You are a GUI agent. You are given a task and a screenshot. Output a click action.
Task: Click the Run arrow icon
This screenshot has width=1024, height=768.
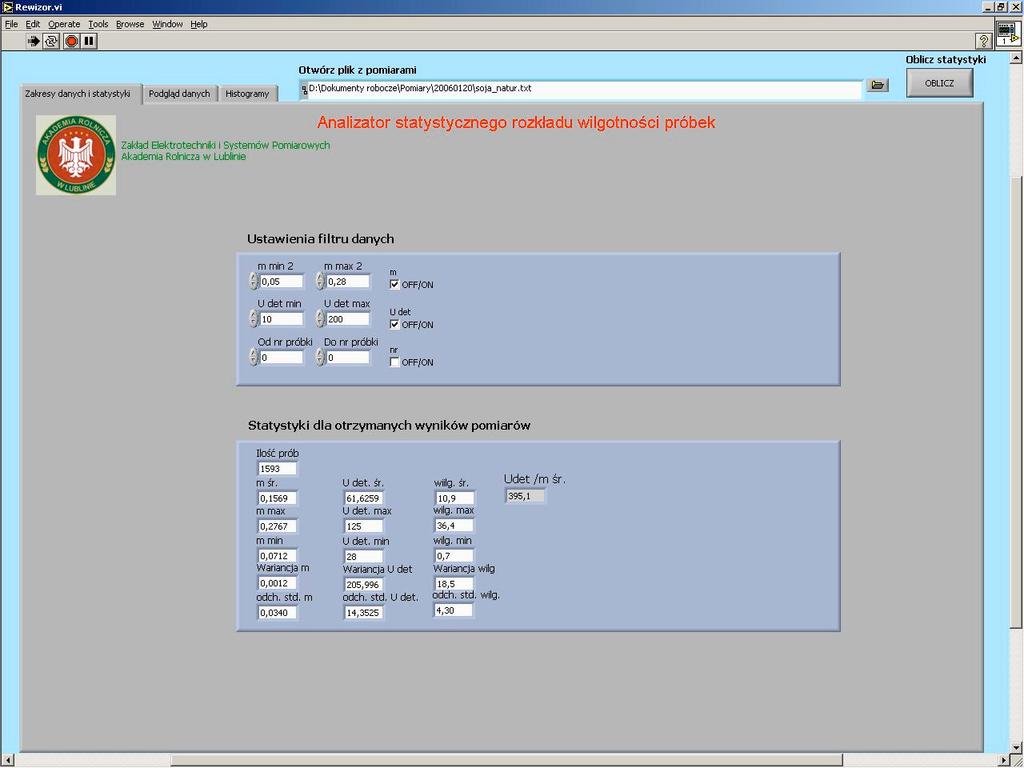(33, 41)
